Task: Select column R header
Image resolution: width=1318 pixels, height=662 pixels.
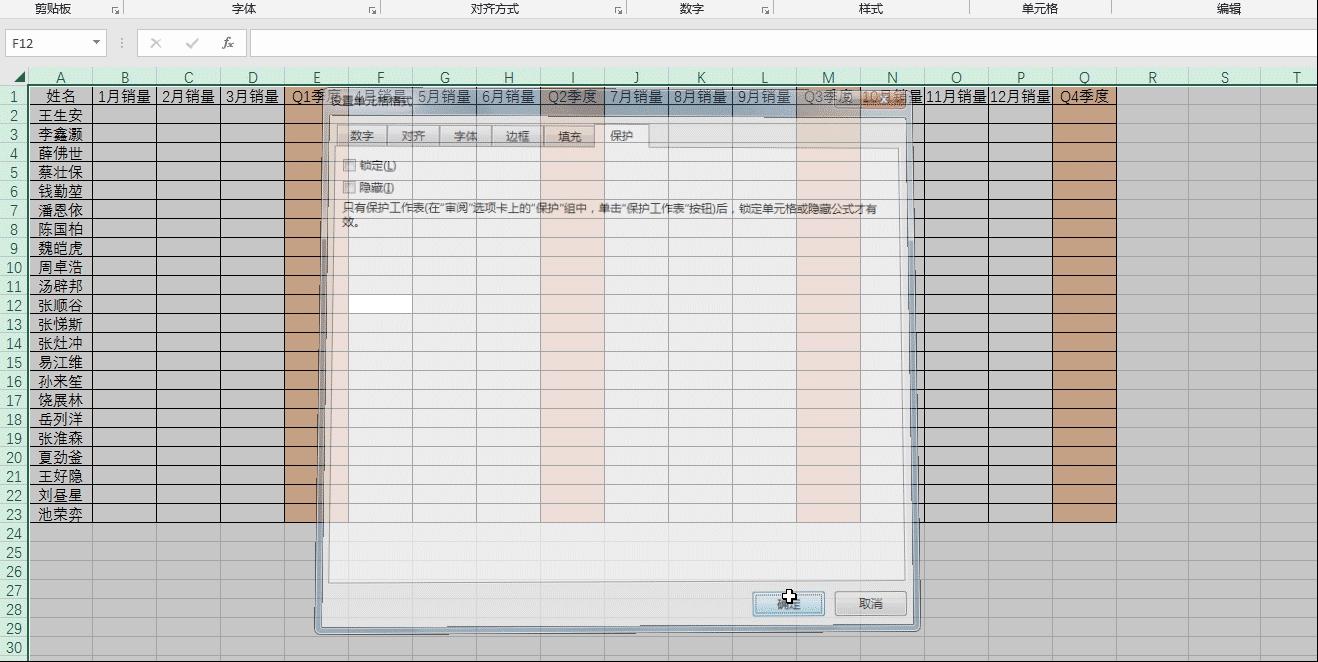Action: (1153, 77)
